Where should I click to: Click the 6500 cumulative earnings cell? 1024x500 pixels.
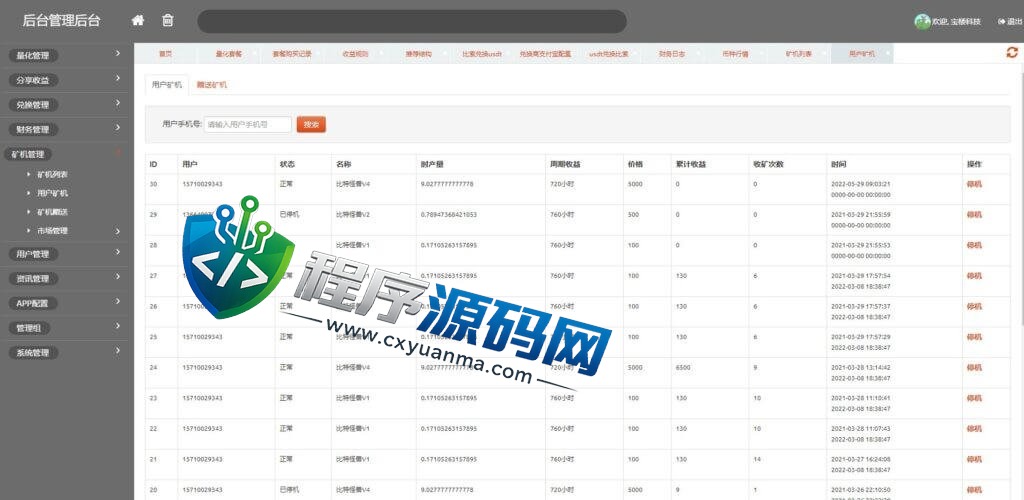683,367
